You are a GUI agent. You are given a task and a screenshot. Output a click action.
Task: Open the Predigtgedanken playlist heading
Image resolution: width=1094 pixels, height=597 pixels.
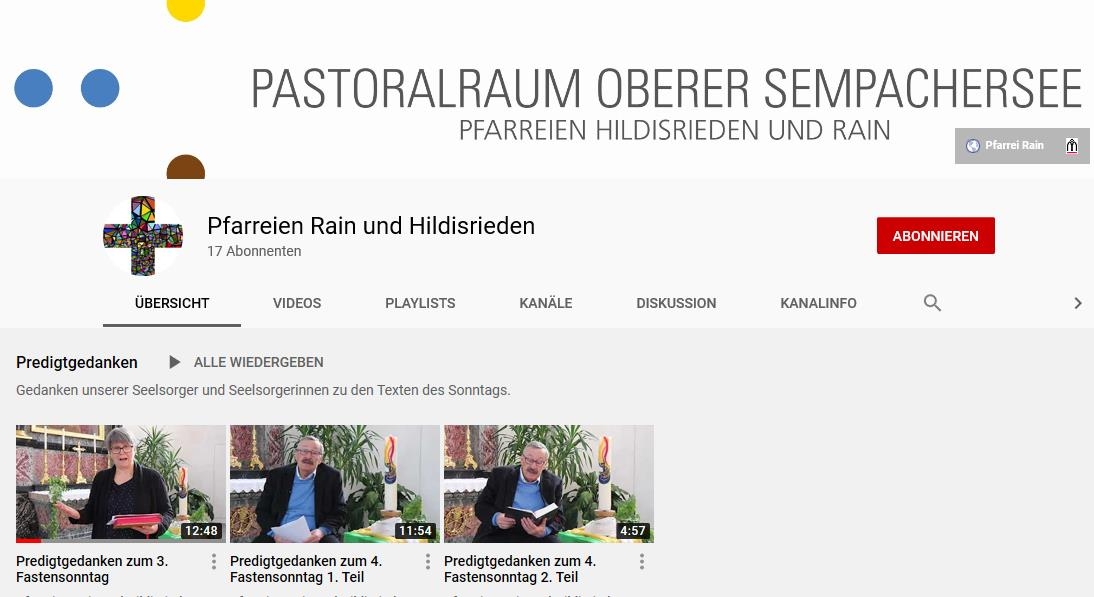[x=77, y=363]
